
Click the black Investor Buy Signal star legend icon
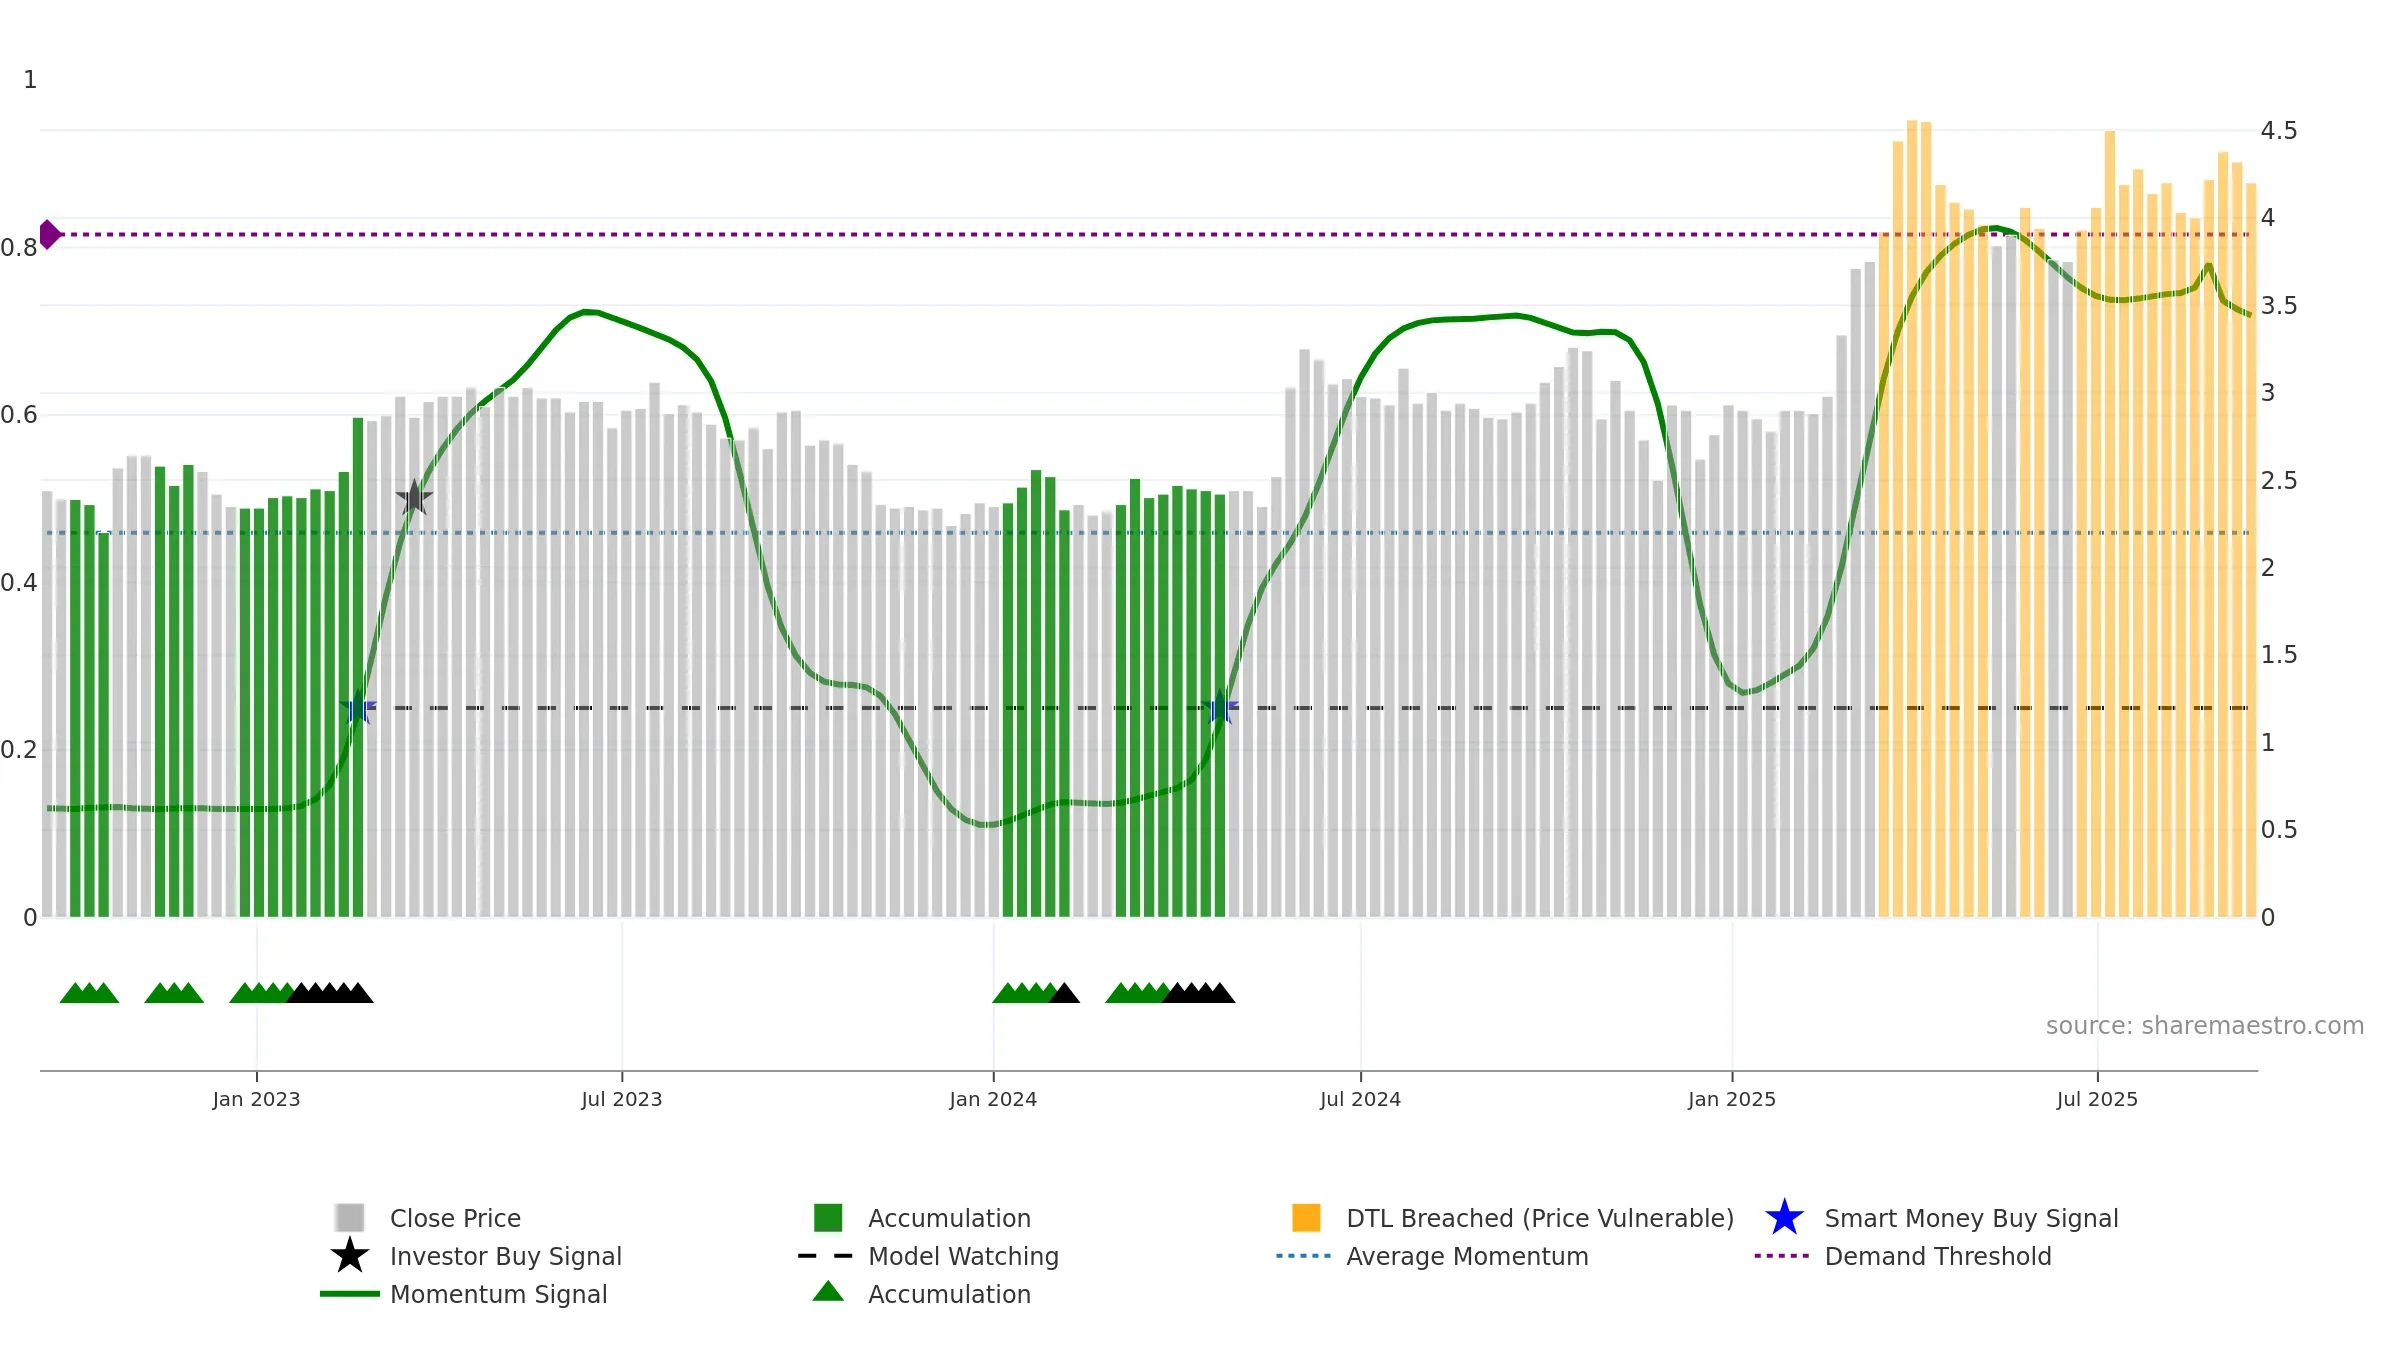point(349,1255)
